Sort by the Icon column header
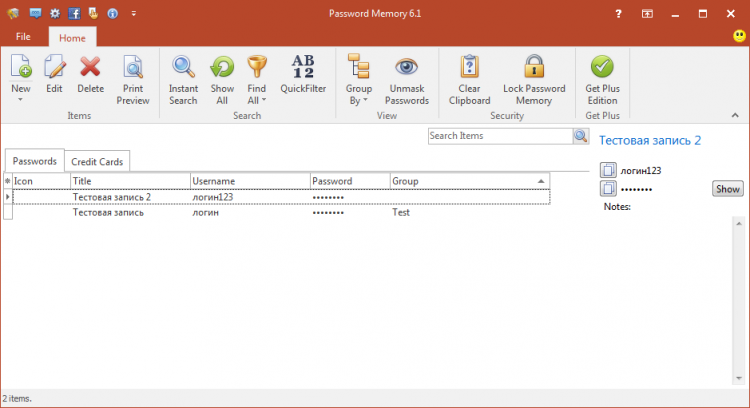The width and height of the screenshot is (750, 408). pyautogui.click(x=41, y=181)
